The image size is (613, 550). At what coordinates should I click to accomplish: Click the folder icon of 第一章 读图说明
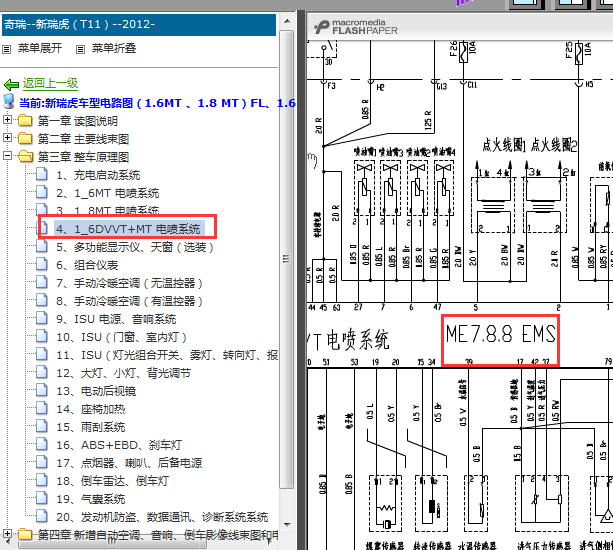point(25,120)
